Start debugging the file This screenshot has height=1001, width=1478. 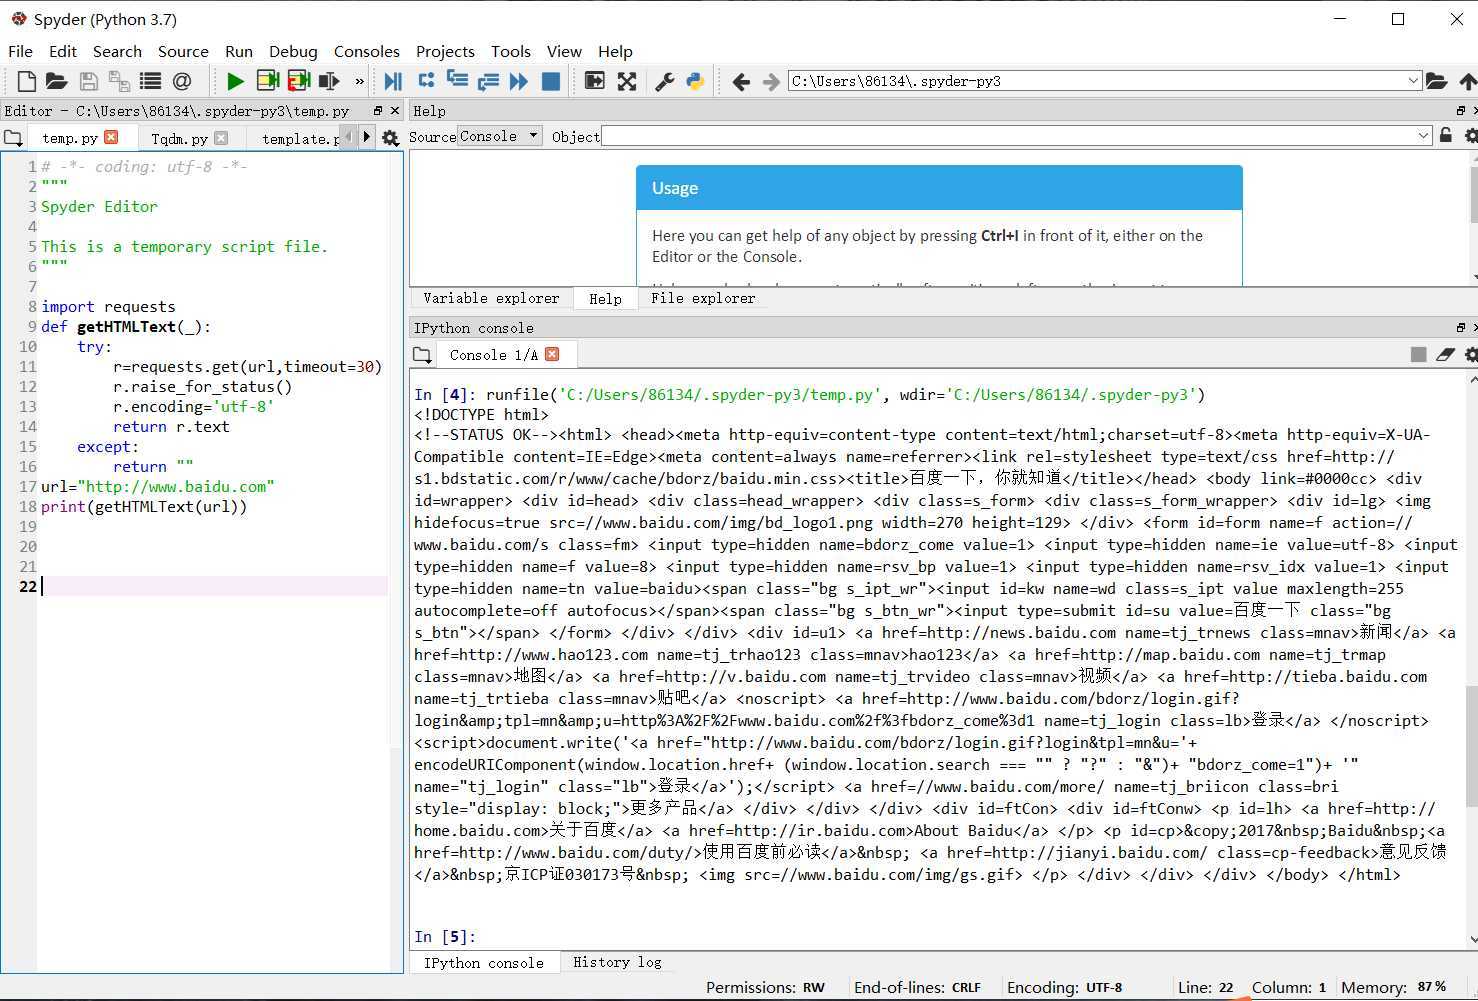[x=393, y=81]
